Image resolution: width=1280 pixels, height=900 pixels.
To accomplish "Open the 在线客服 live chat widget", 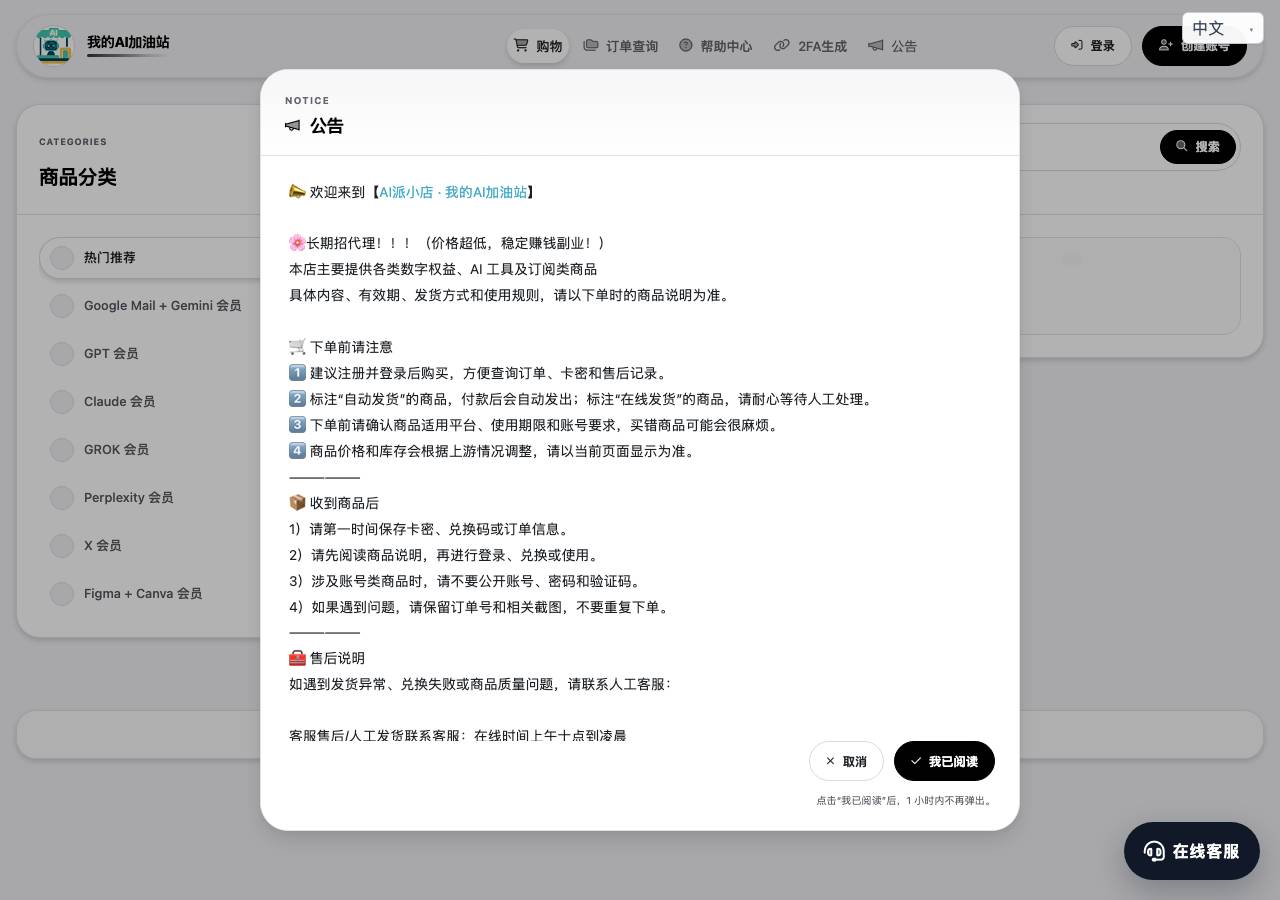I will click(x=1191, y=851).
